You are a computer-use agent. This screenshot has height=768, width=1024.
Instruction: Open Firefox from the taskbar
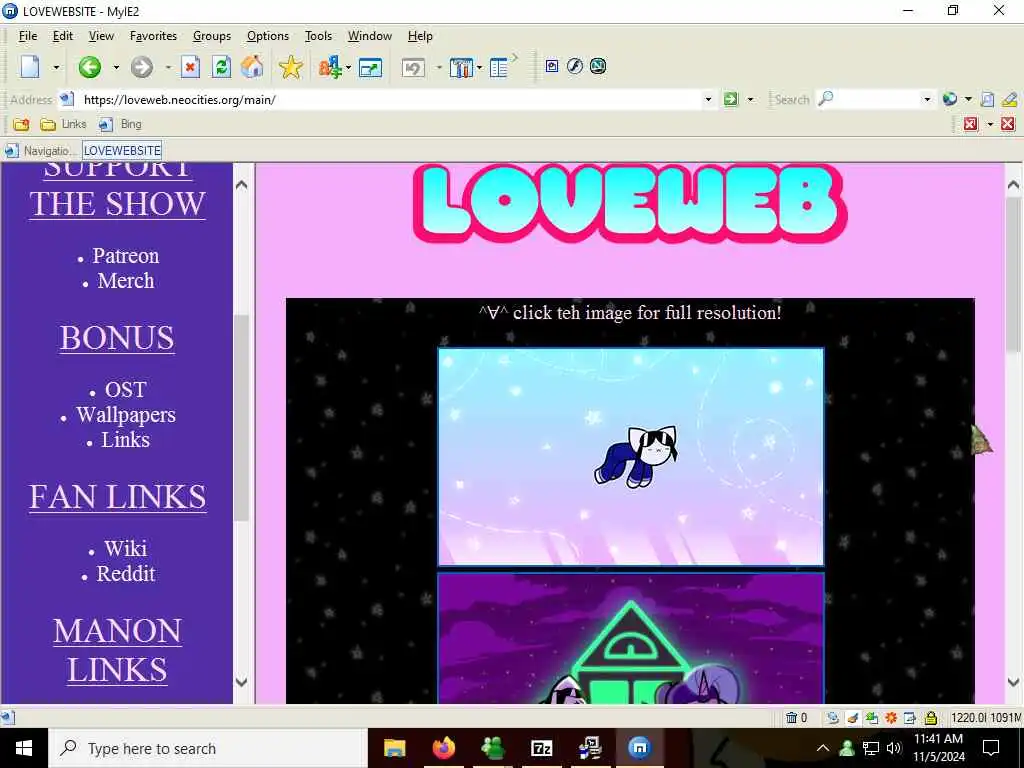point(443,748)
